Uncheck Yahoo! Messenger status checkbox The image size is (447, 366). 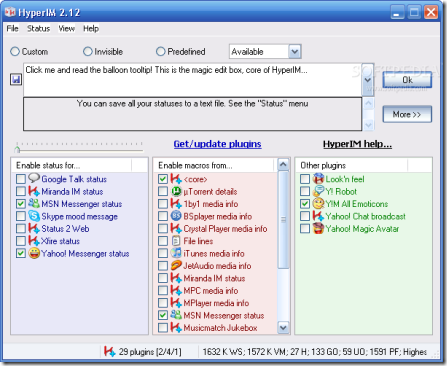[x=21, y=253]
